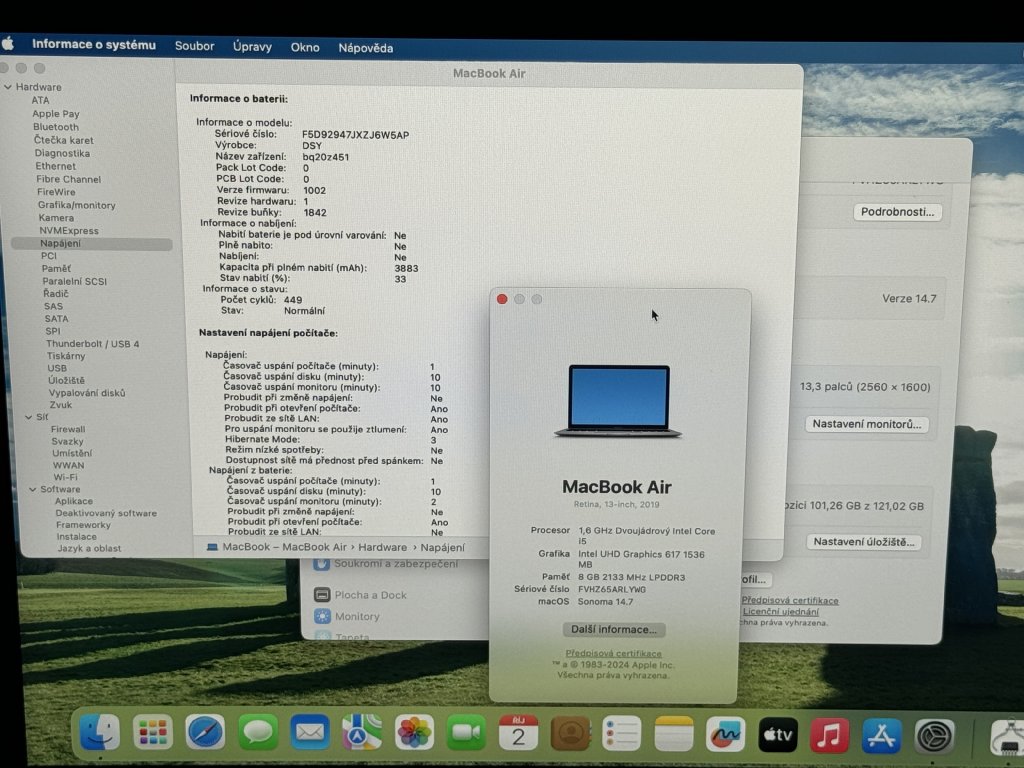This screenshot has height=768, width=1024.
Task: Open the Soubor menu
Action: [195, 46]
